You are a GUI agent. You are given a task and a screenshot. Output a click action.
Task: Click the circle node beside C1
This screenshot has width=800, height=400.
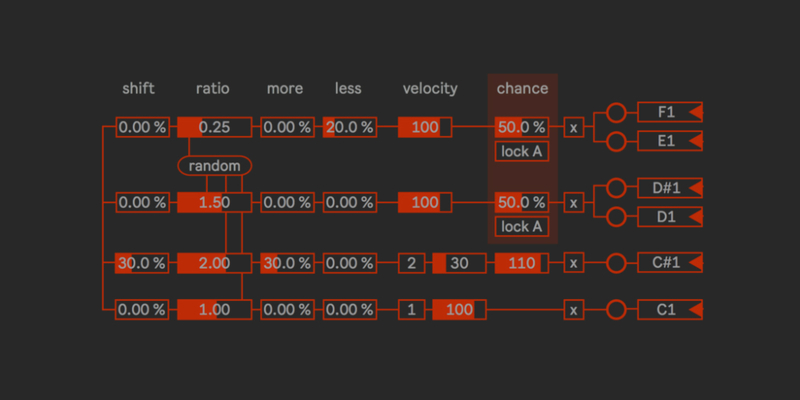616,310
